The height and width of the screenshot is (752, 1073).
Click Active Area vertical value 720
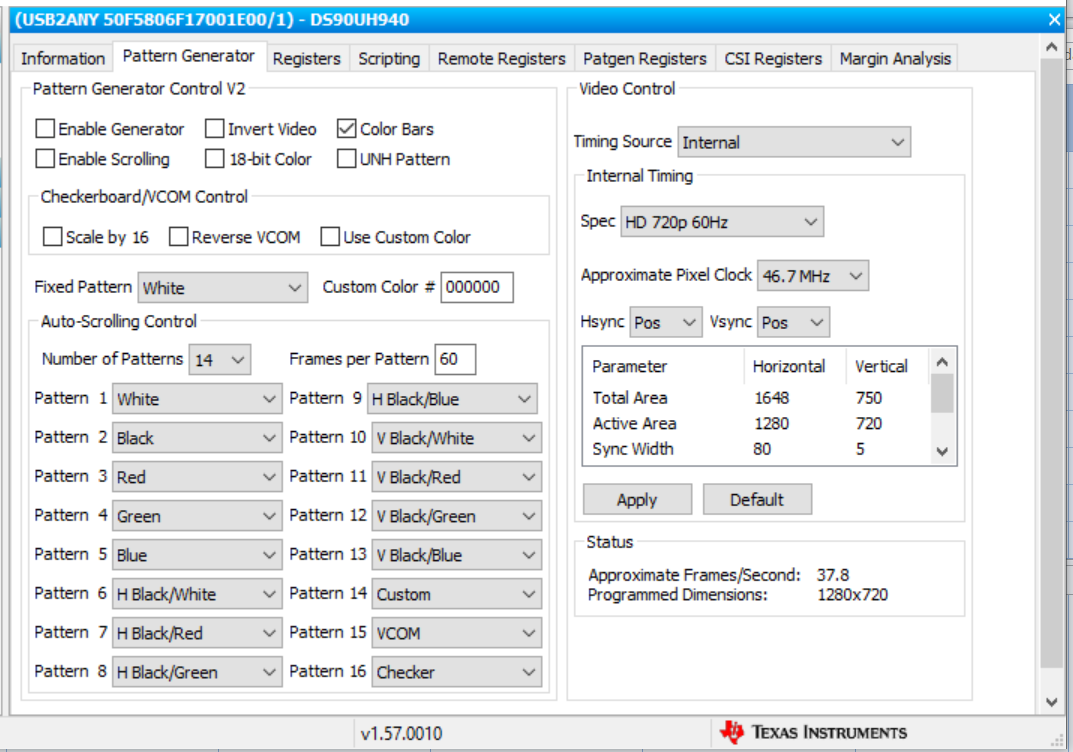click(868, 424)
